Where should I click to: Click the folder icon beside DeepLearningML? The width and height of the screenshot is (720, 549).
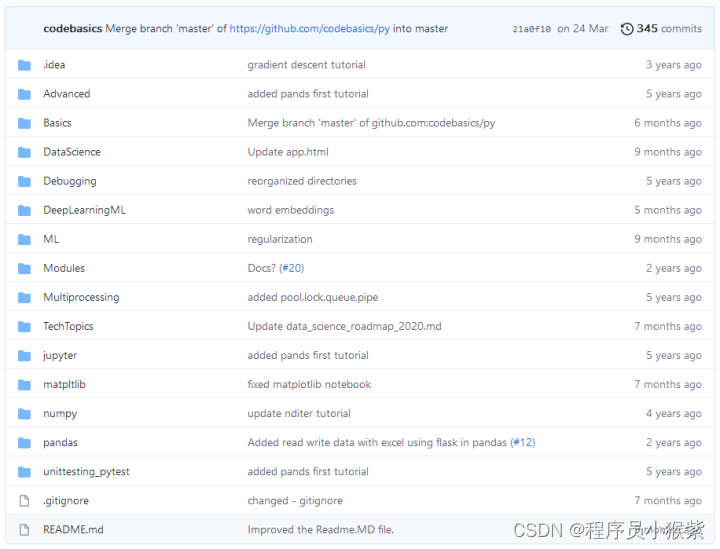point(24,210)
